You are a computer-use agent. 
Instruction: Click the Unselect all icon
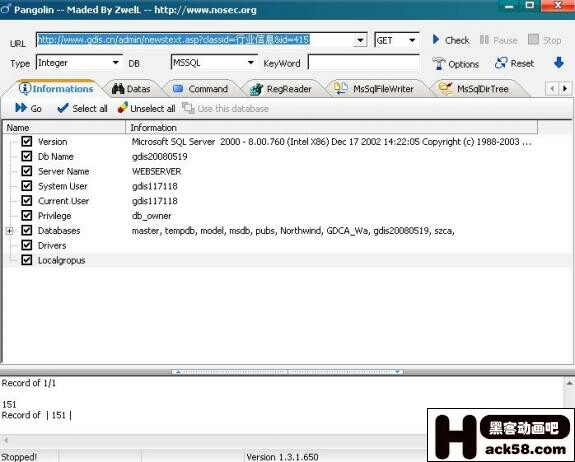pos(122,107)
